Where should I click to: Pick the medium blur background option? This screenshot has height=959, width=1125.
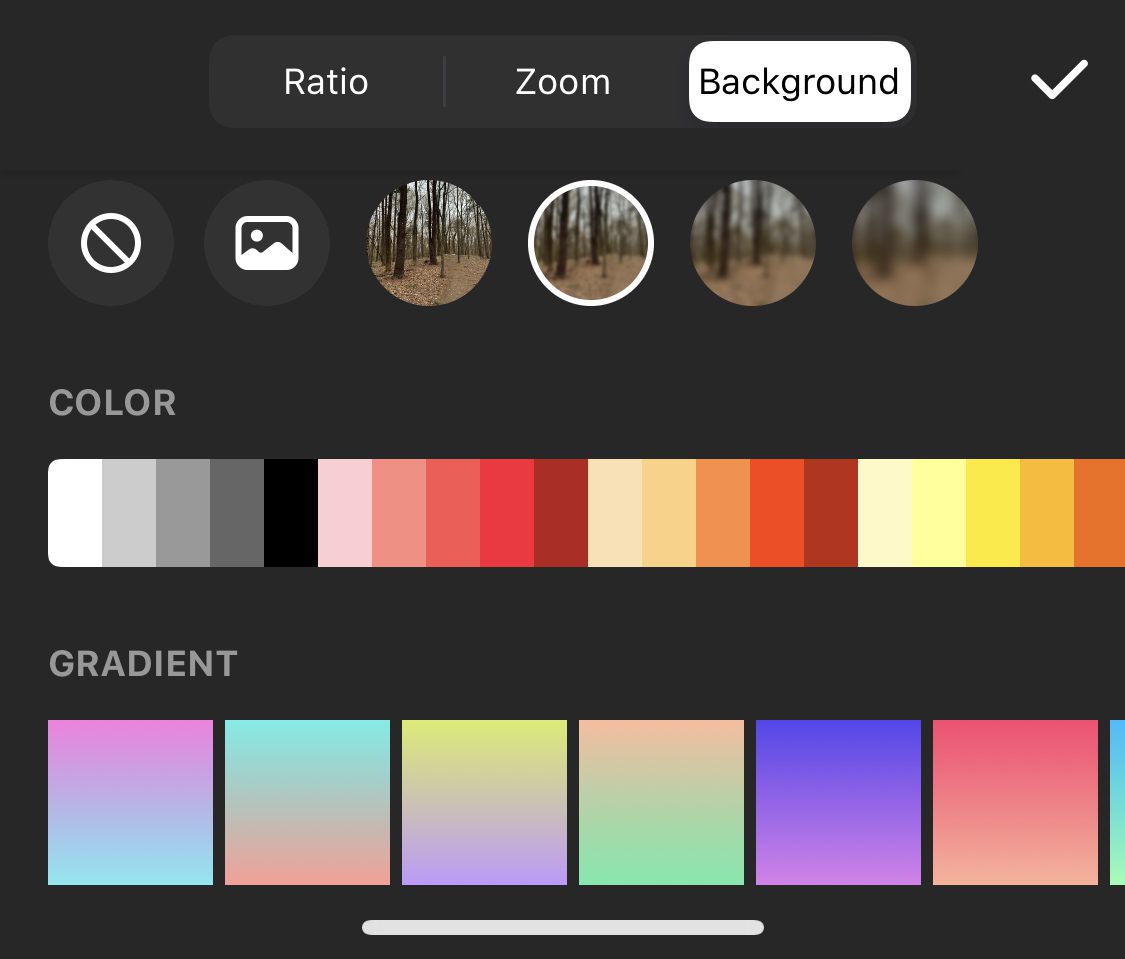(753, 243)
